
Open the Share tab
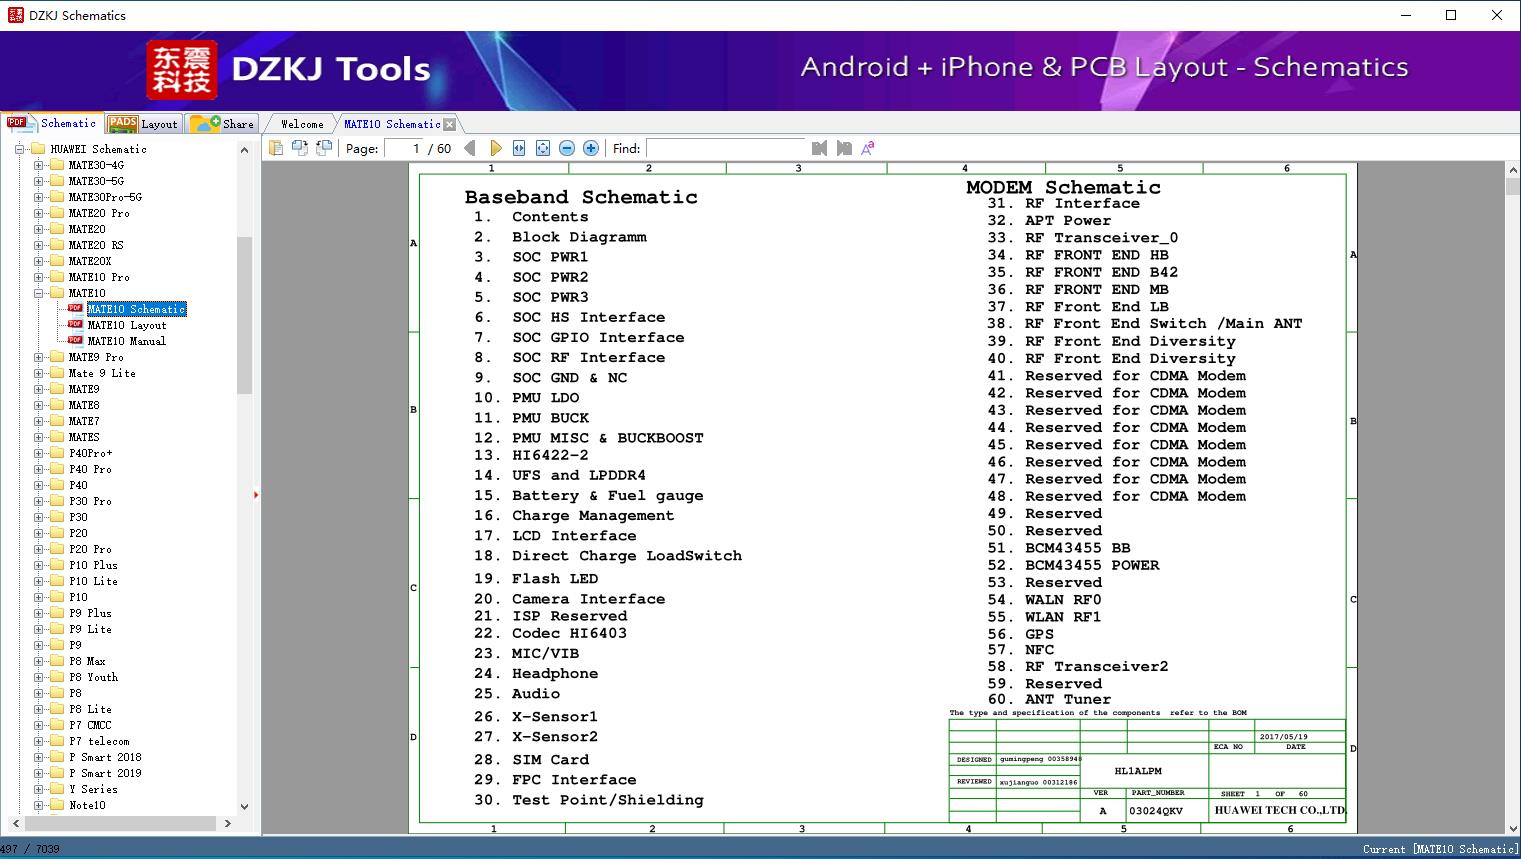[x=222, y=124]
